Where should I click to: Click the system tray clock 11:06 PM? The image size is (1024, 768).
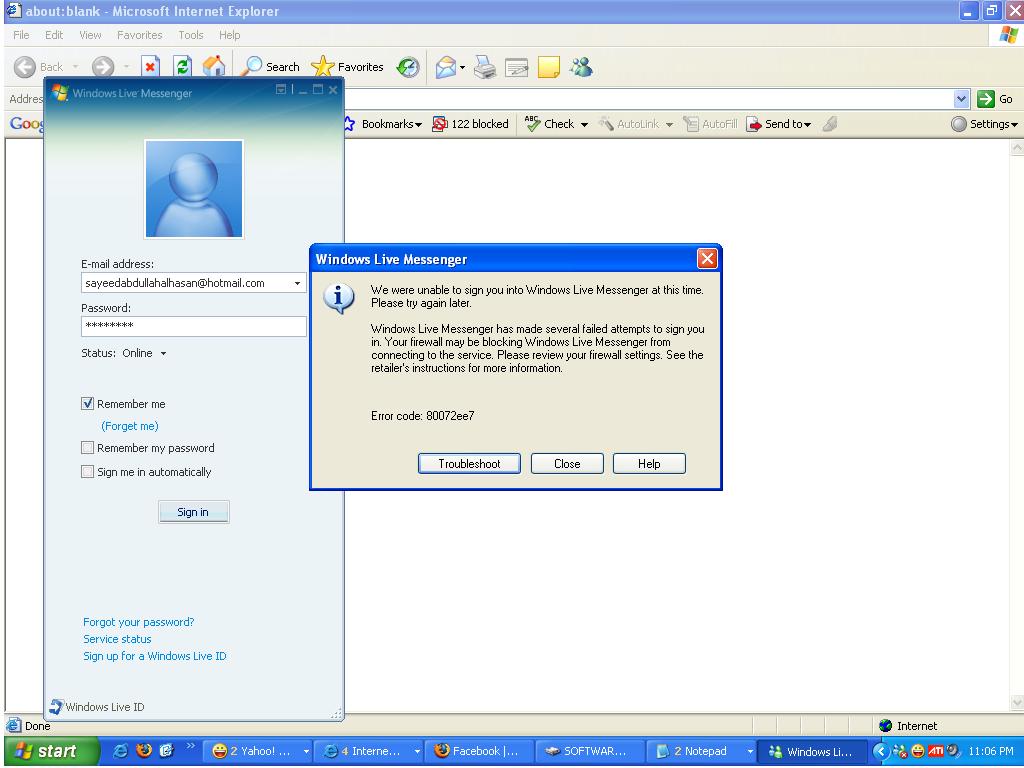pos(991,751)
